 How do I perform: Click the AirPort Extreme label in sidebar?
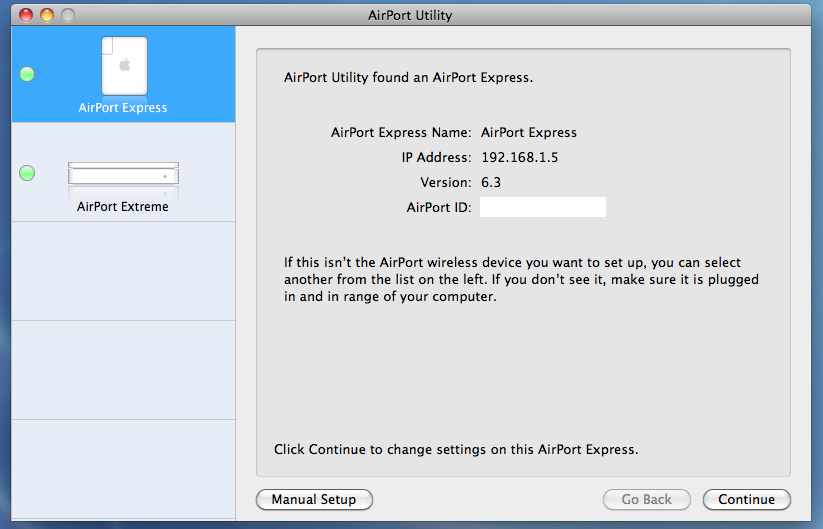click(123, 206)
